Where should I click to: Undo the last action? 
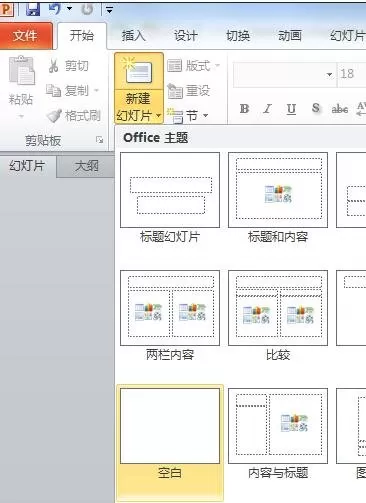click(55, 8)
